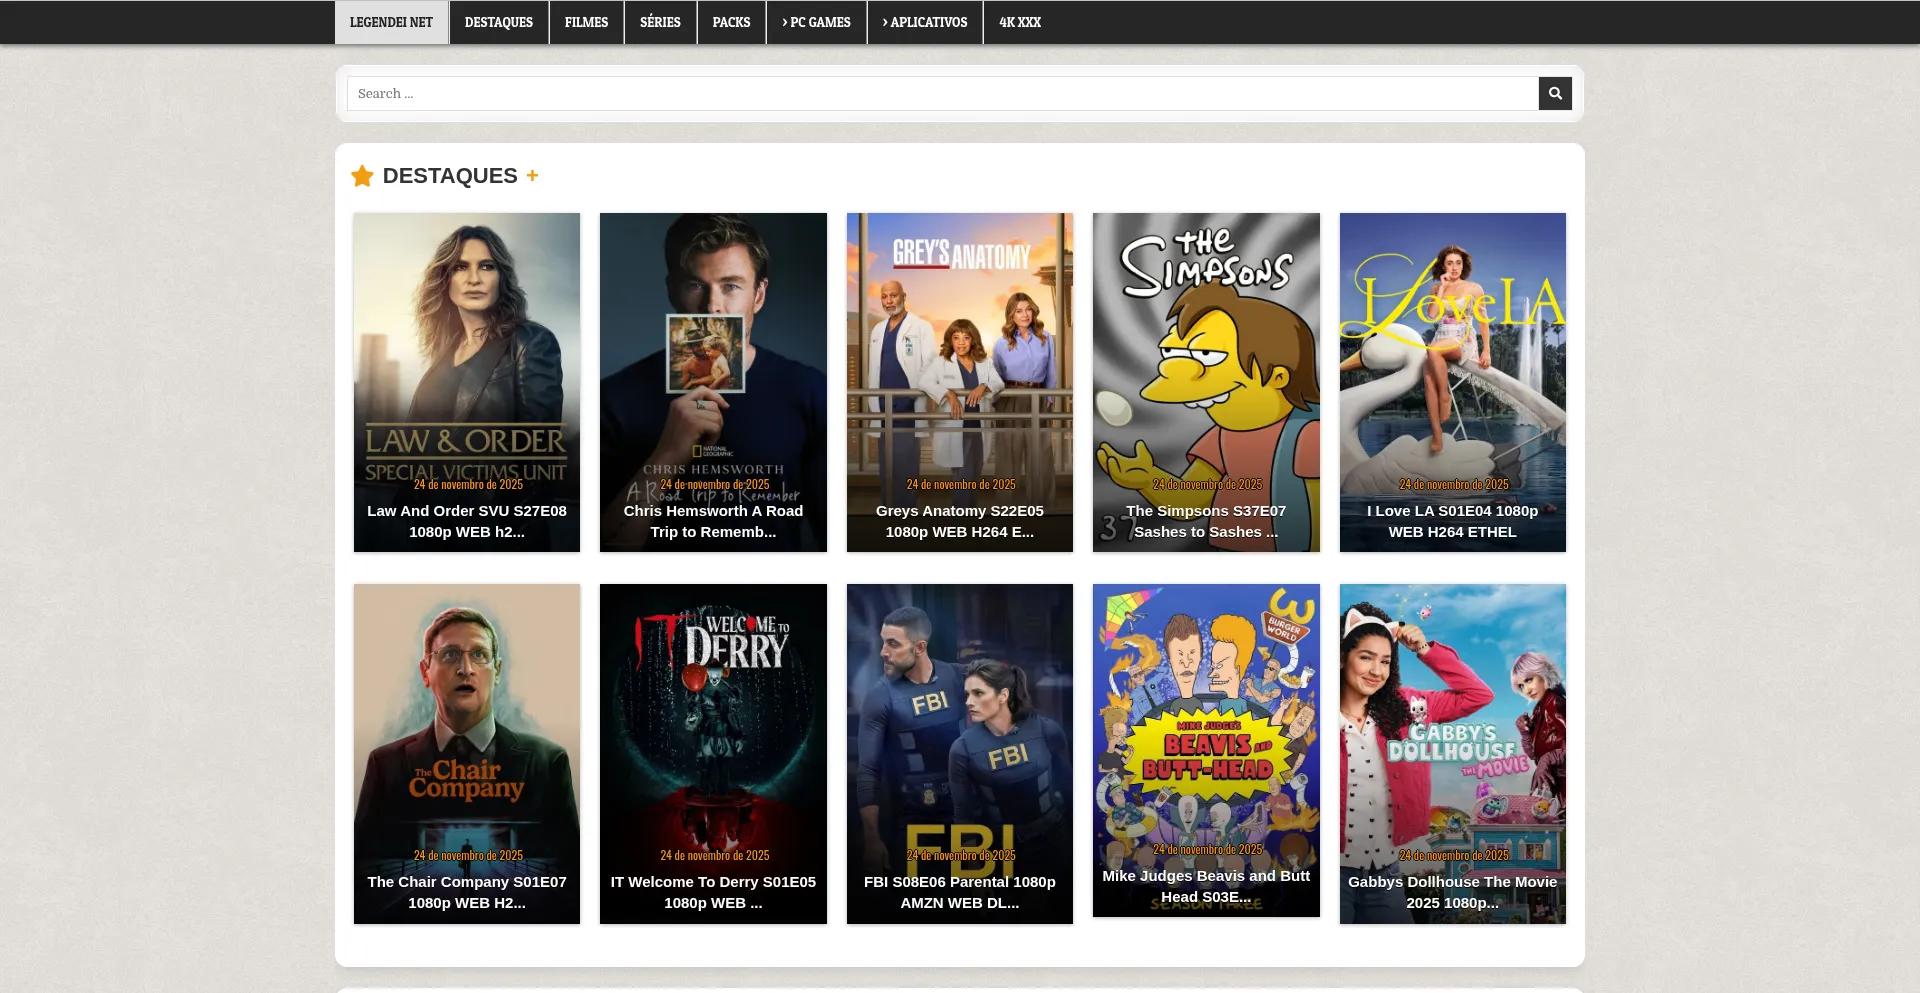The width and height of the screenshot is (1920, 993).
Task: Go to the Séries menu item
Action: point(660,22)
